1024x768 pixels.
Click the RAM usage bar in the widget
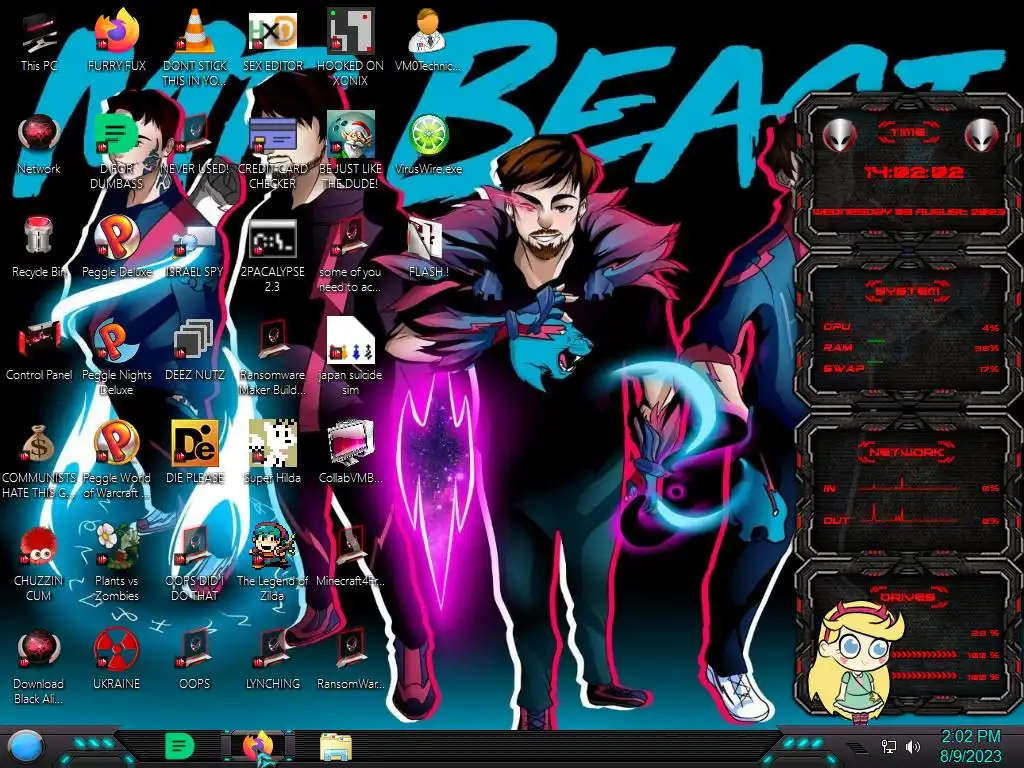click(875, 341)
